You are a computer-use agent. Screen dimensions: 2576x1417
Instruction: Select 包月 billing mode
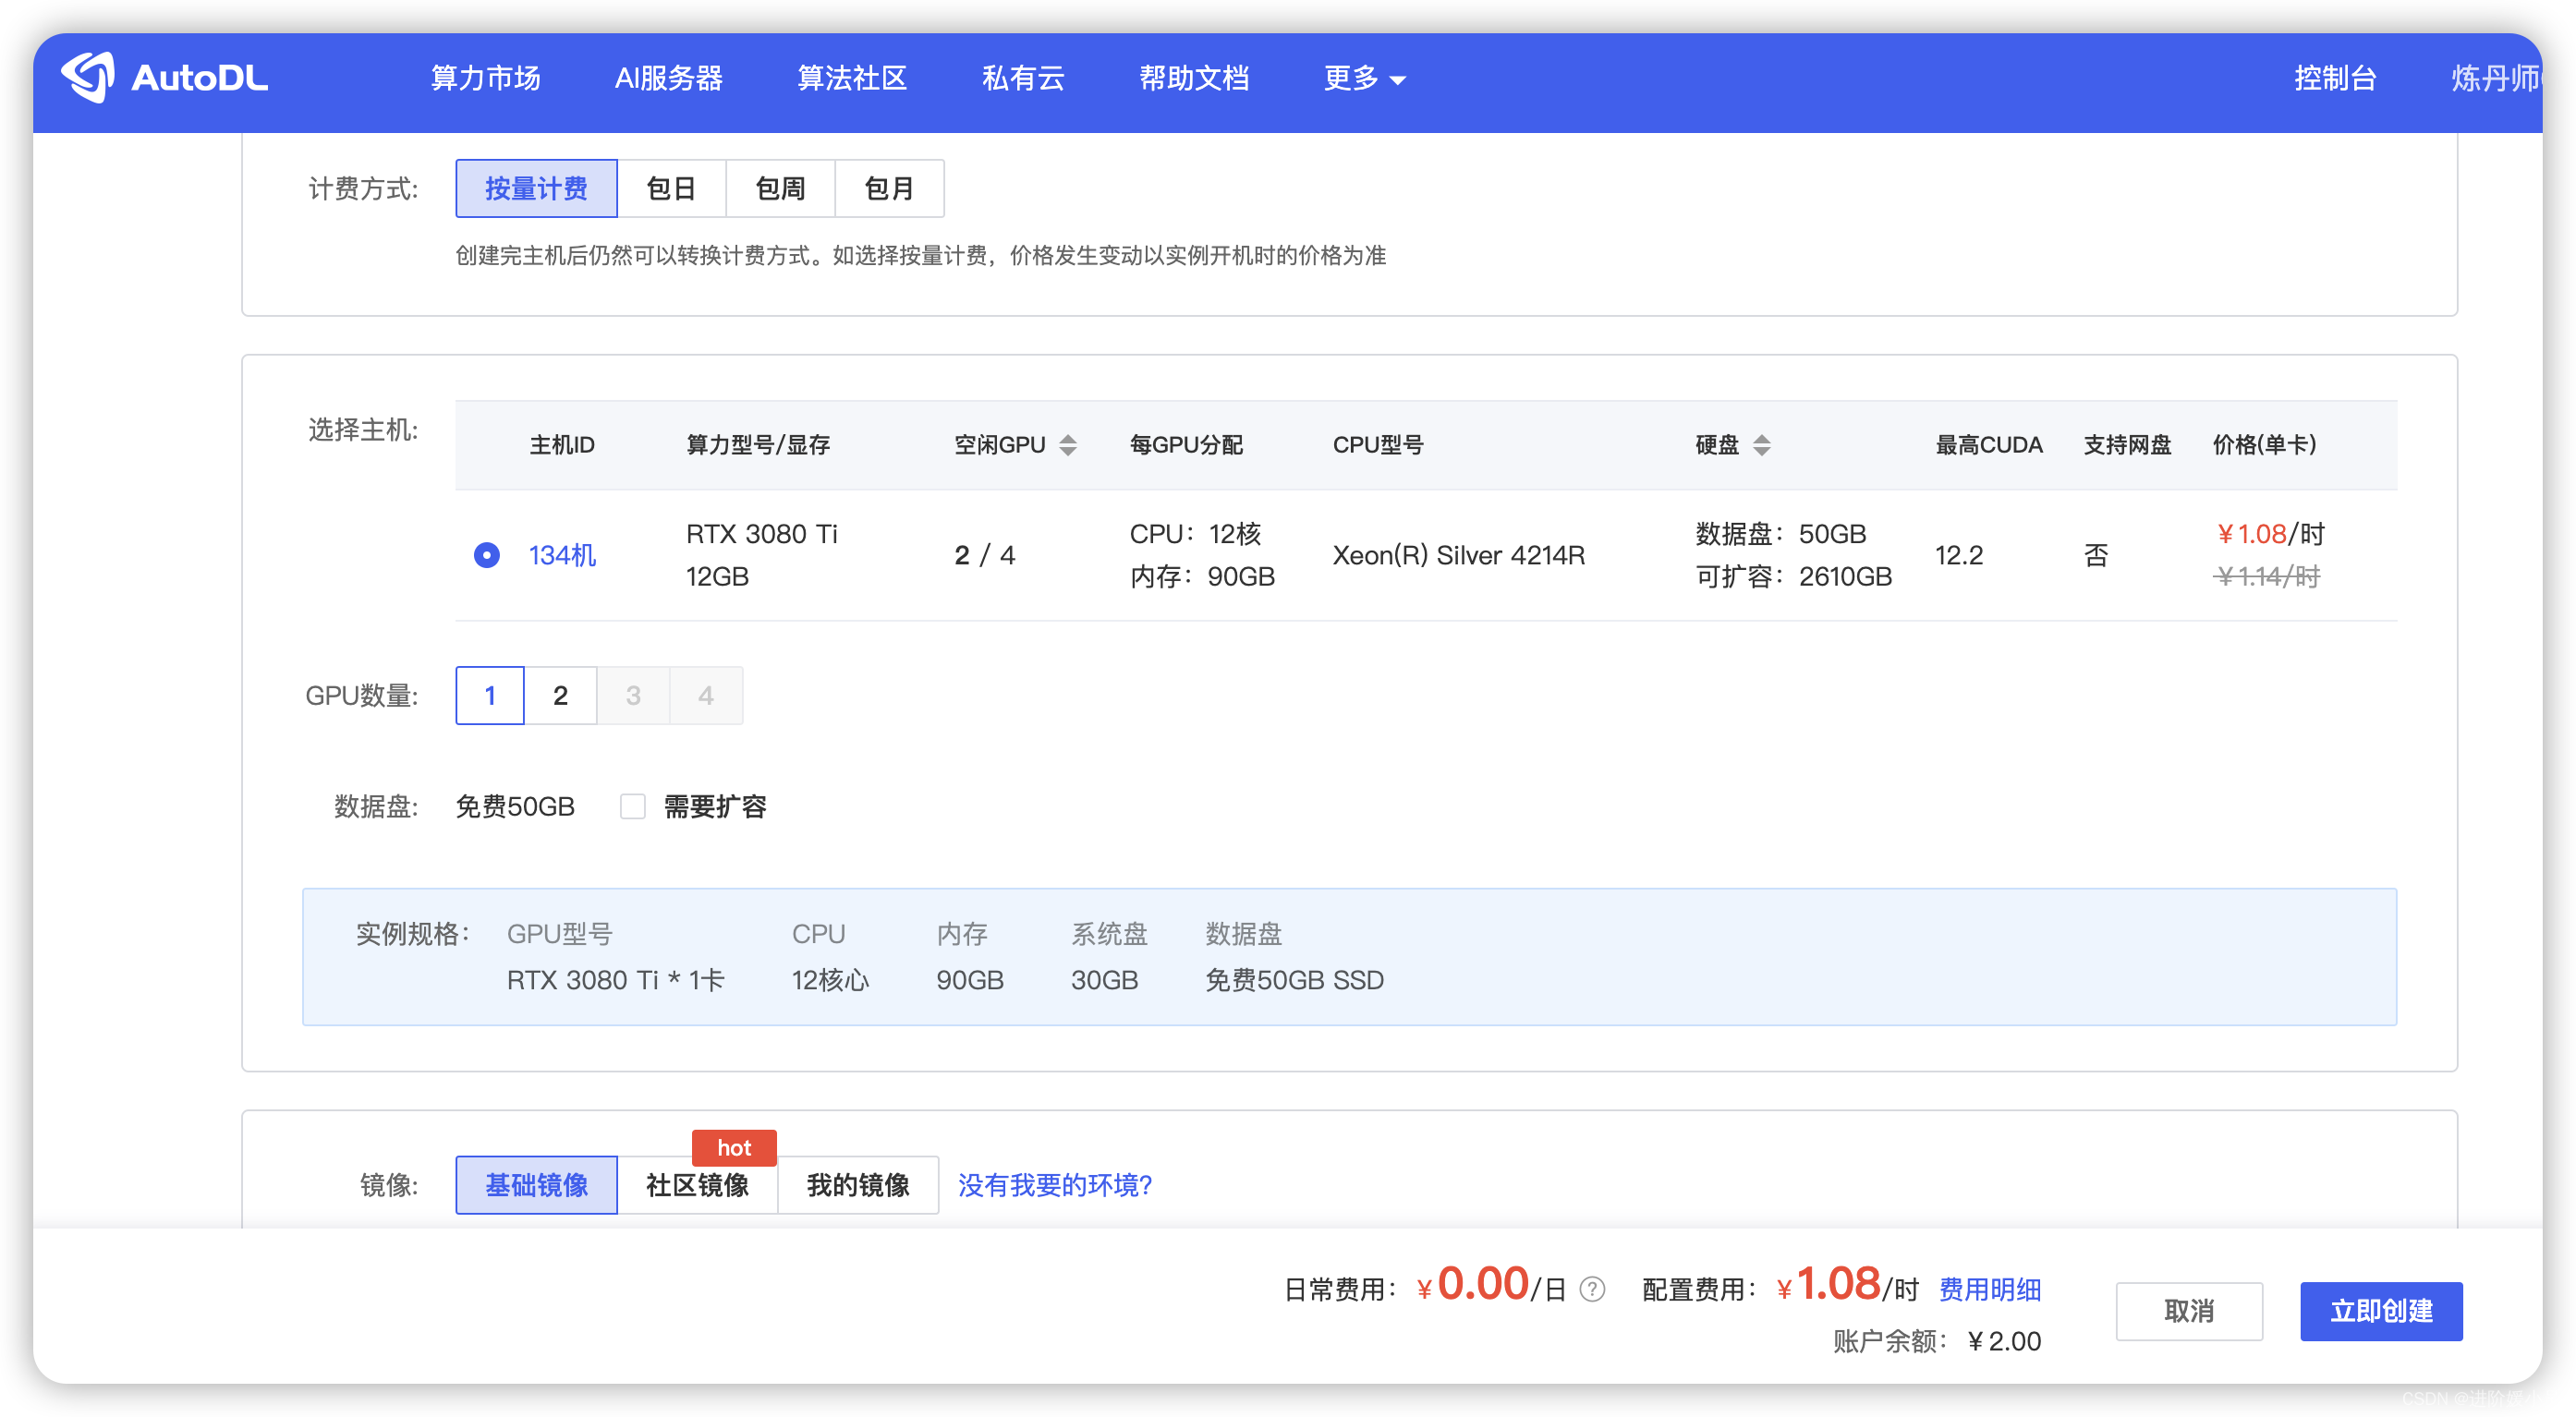[x=889, y=188]
